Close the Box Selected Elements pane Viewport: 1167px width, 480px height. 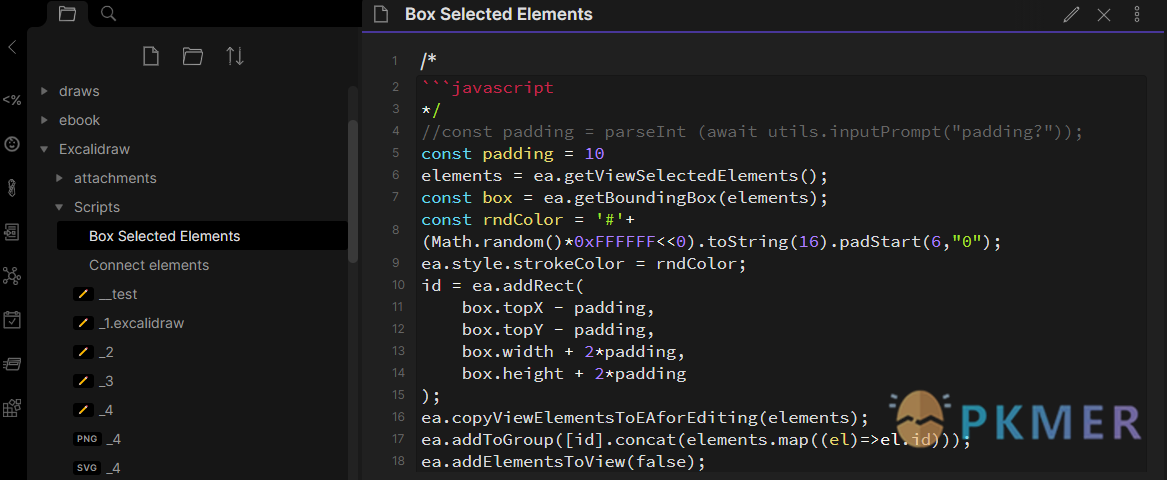(1104, 14)
